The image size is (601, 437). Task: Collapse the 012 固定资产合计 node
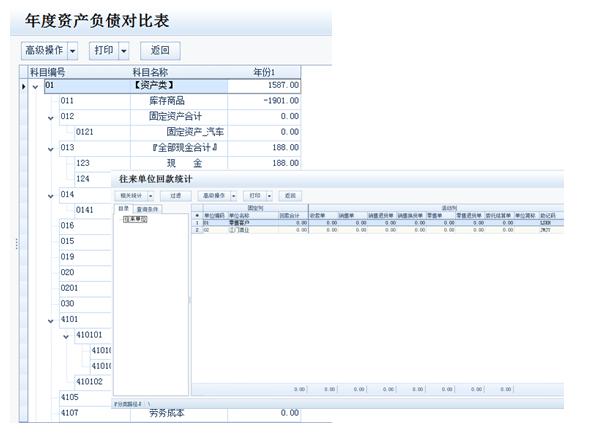[52, 117]
